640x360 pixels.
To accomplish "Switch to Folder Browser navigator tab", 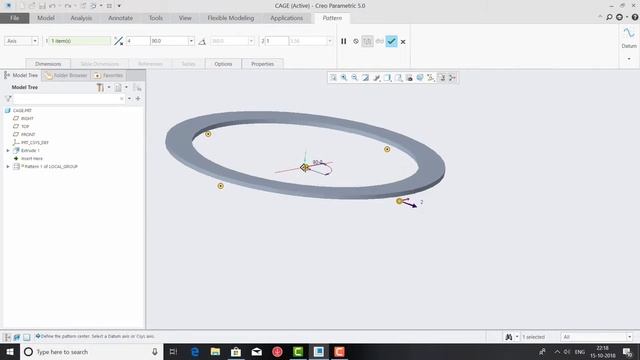I will click(x=66, y=75).
